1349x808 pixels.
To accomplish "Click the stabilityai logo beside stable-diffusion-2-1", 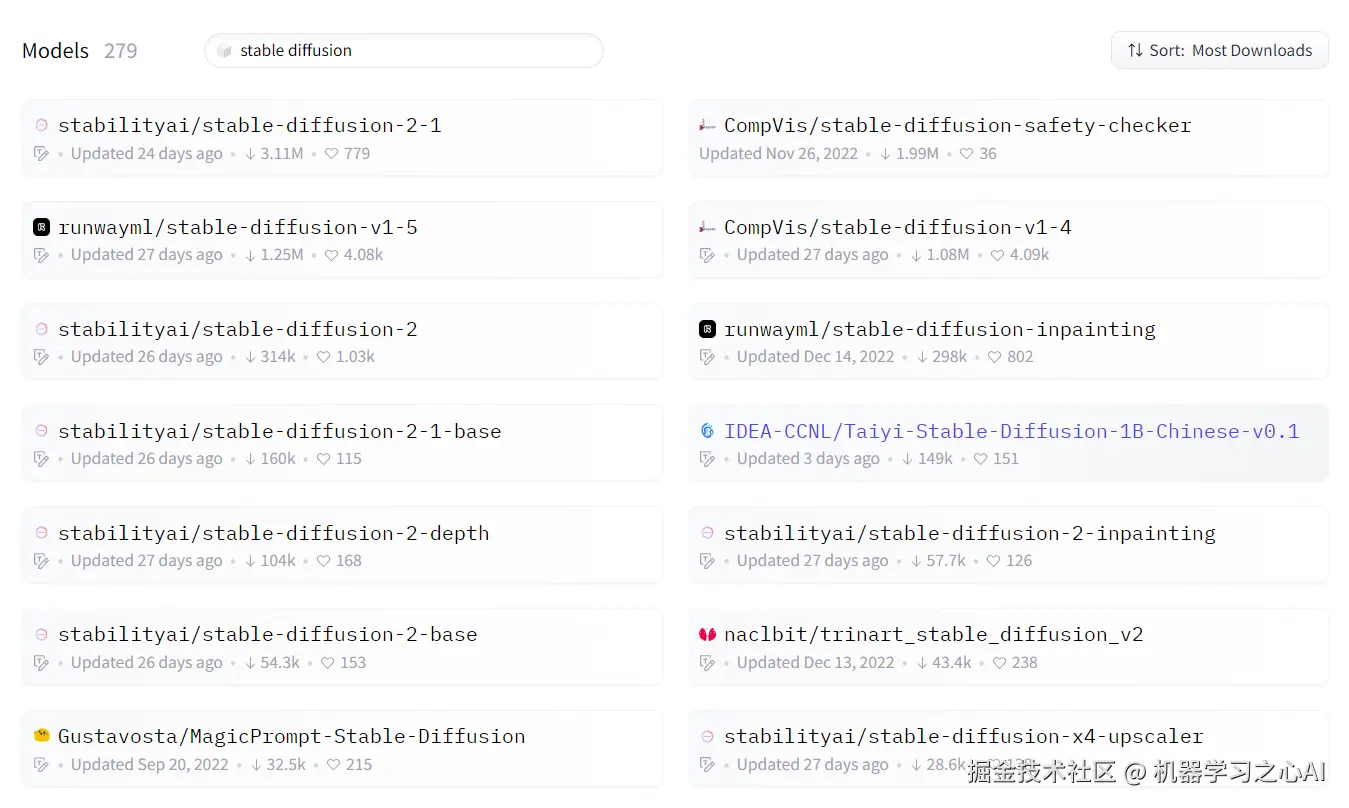I will tap(41, 124).
